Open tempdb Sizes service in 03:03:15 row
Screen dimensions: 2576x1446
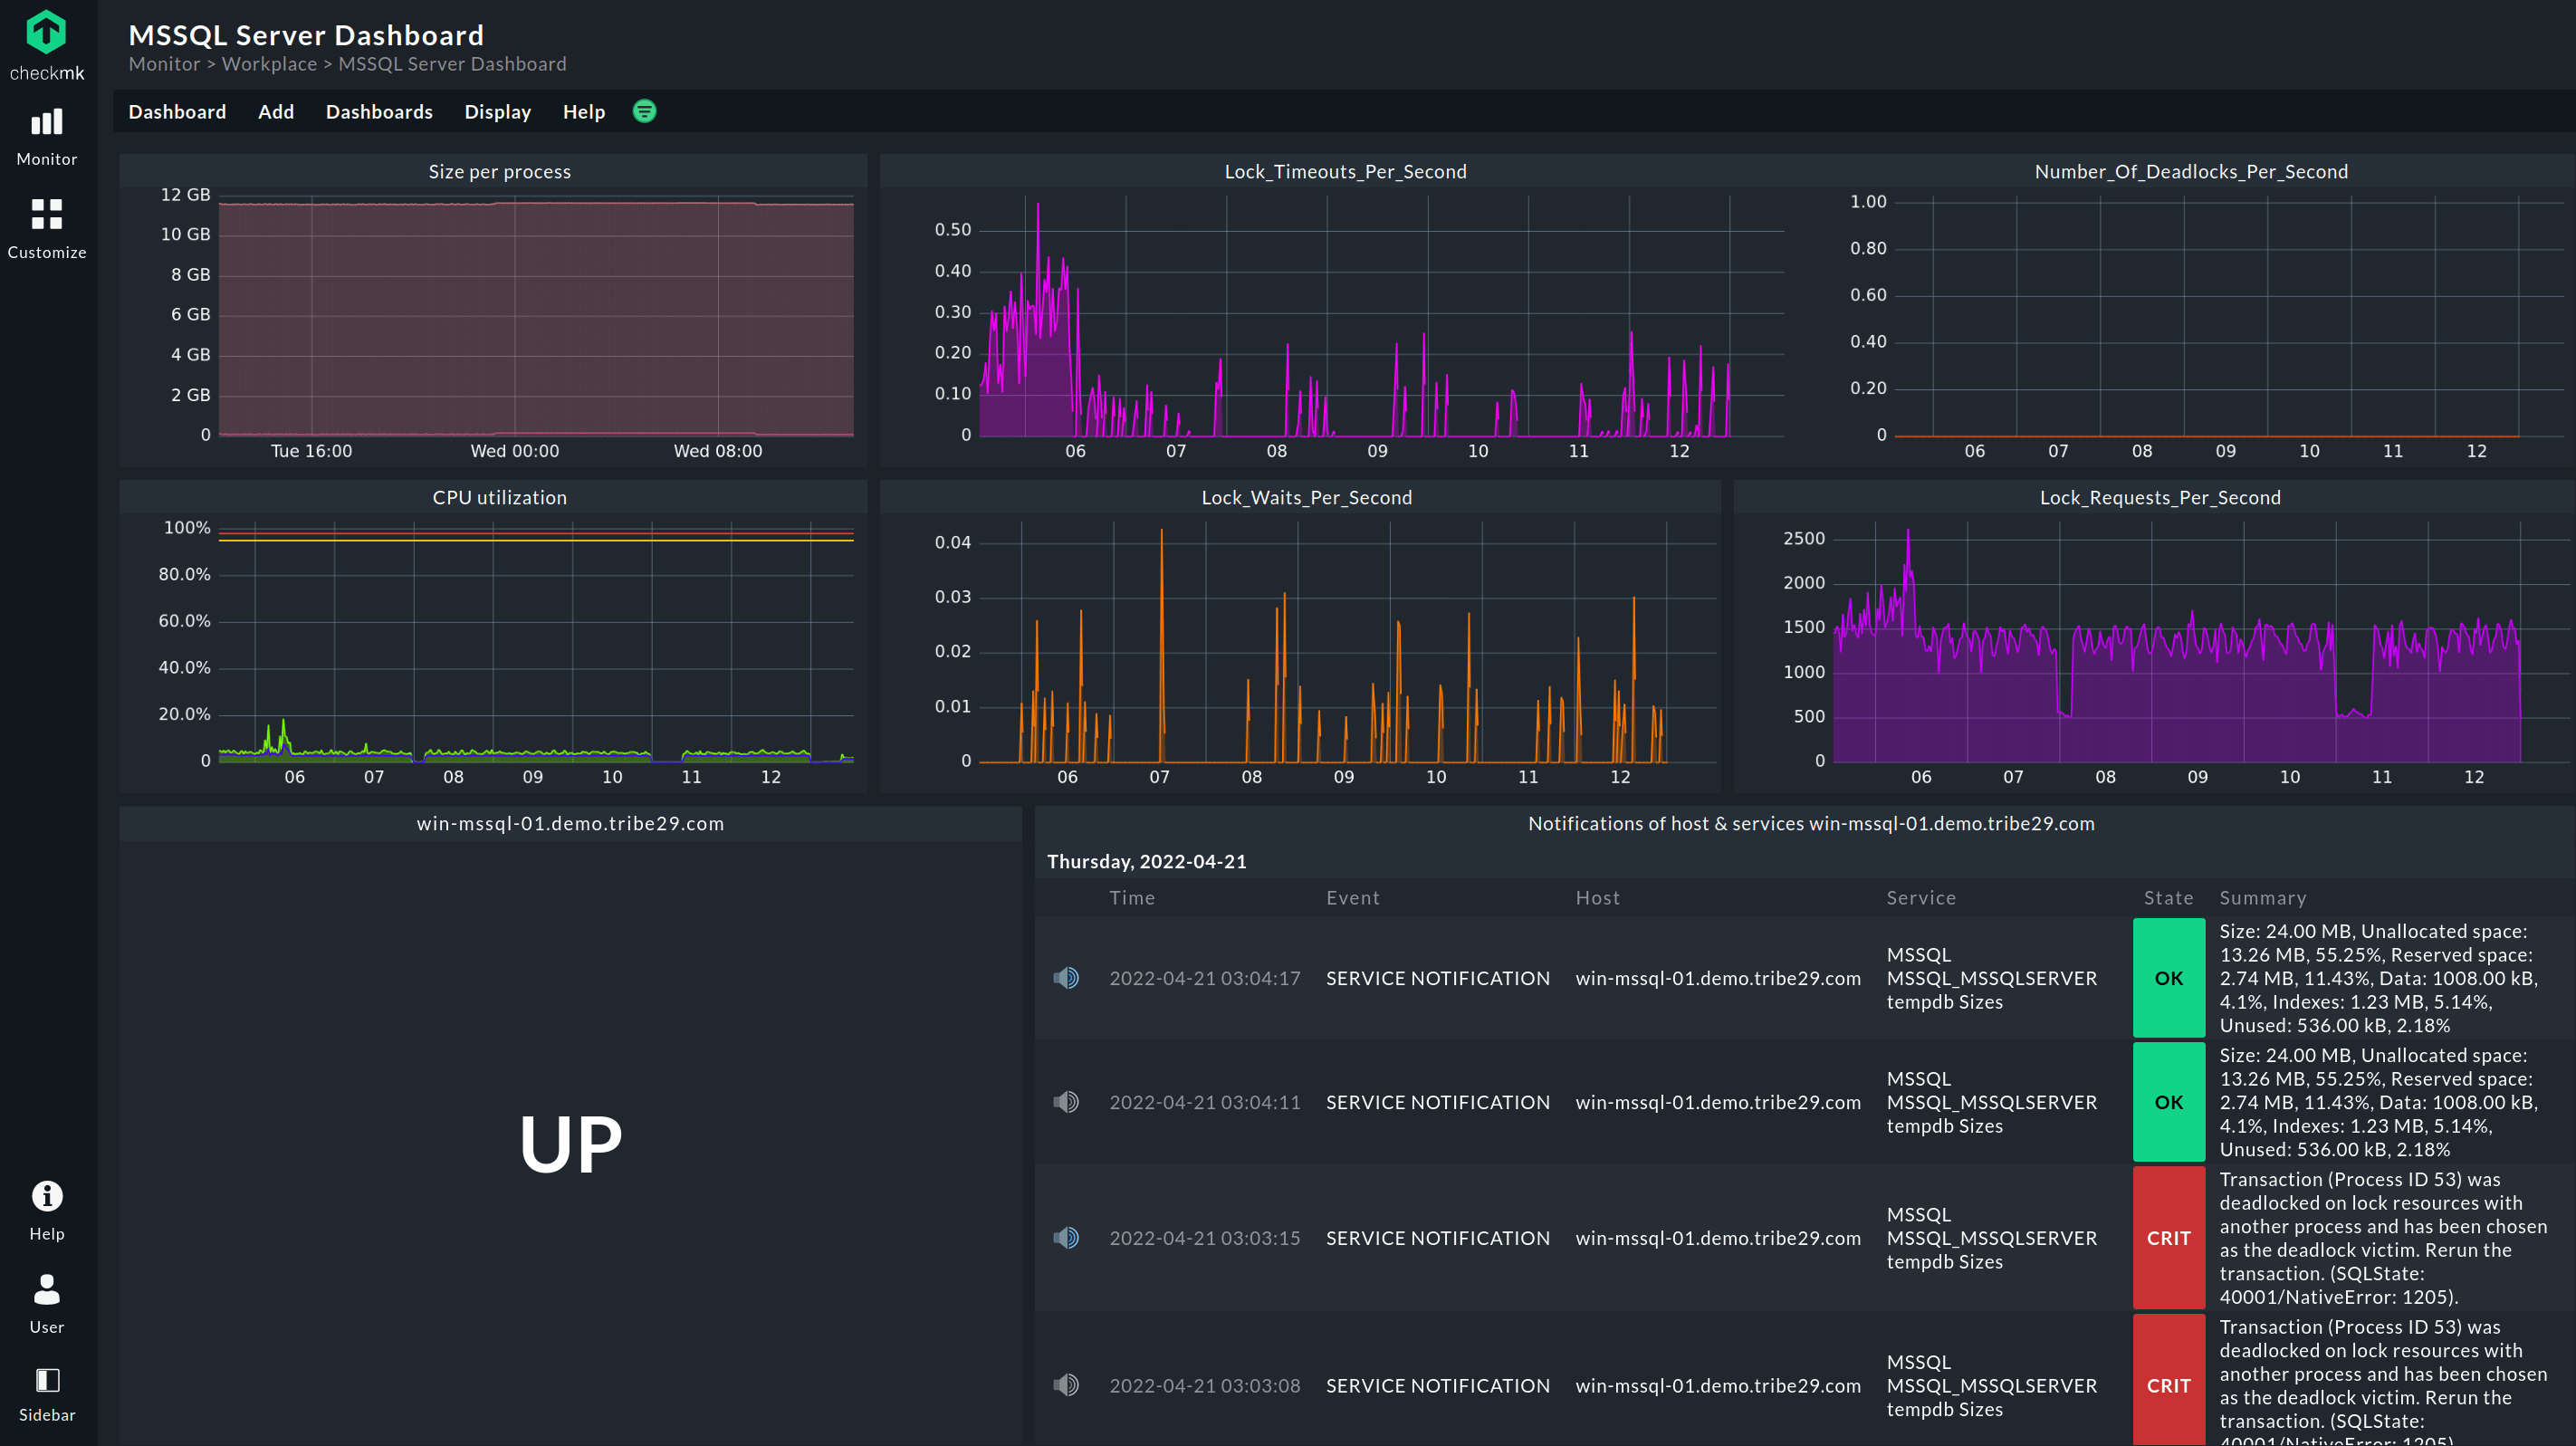[1992, 1238]
